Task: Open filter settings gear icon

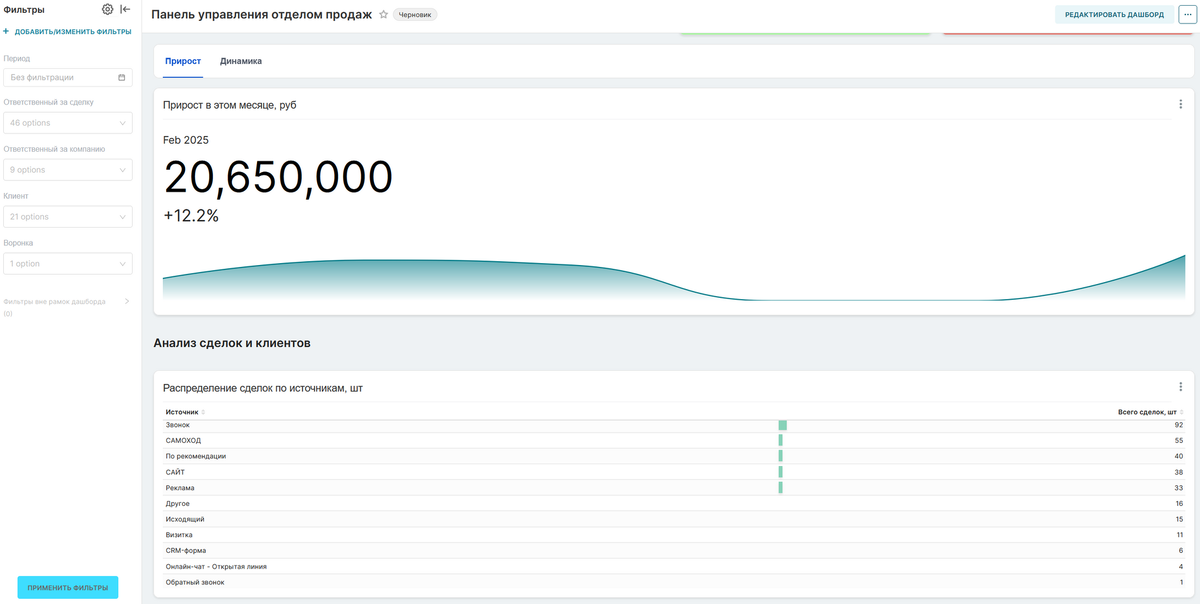Action: click(108, 9)
